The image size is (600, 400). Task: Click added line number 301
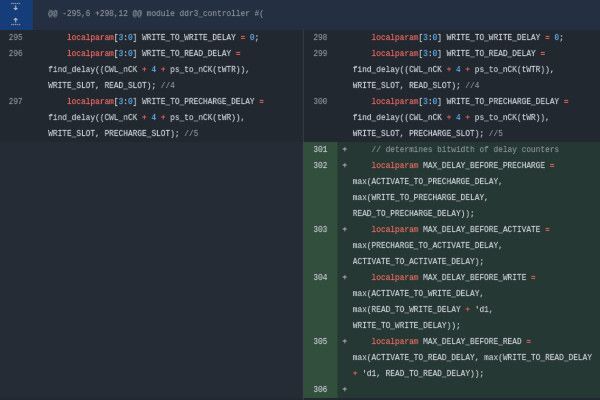319,150
